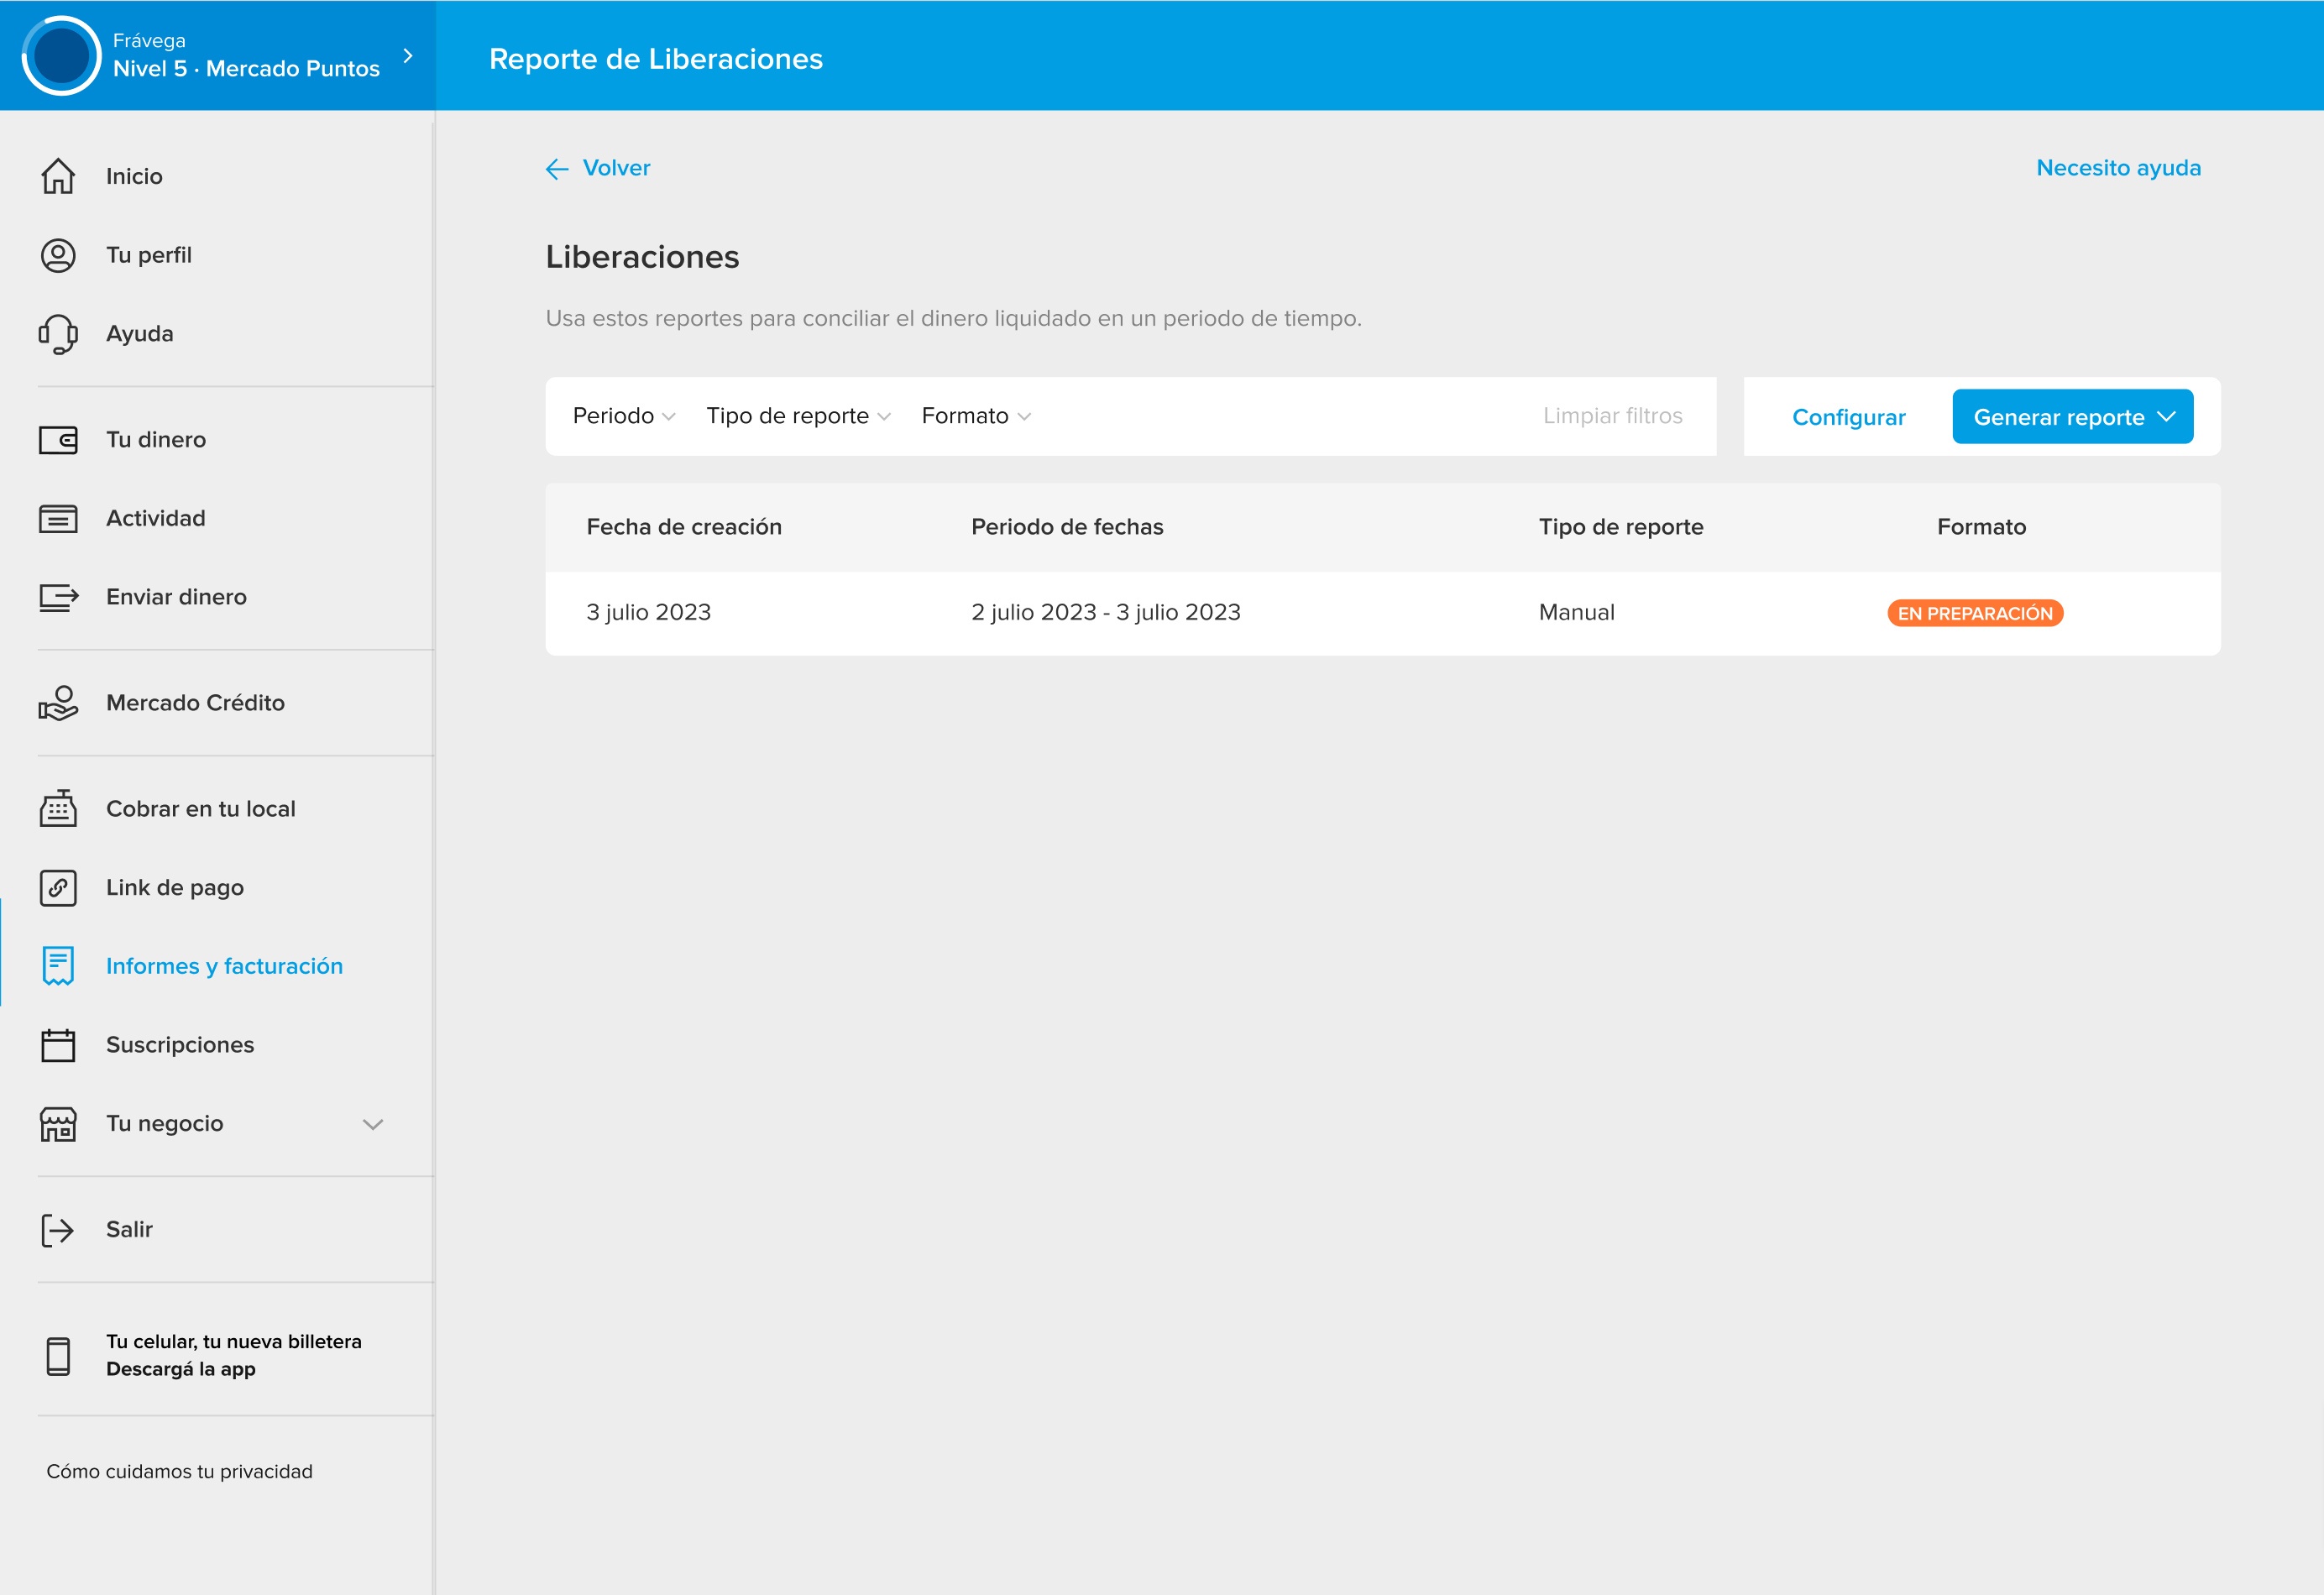Click the wallet icon for Tu dinero

[x=58, y=440]
